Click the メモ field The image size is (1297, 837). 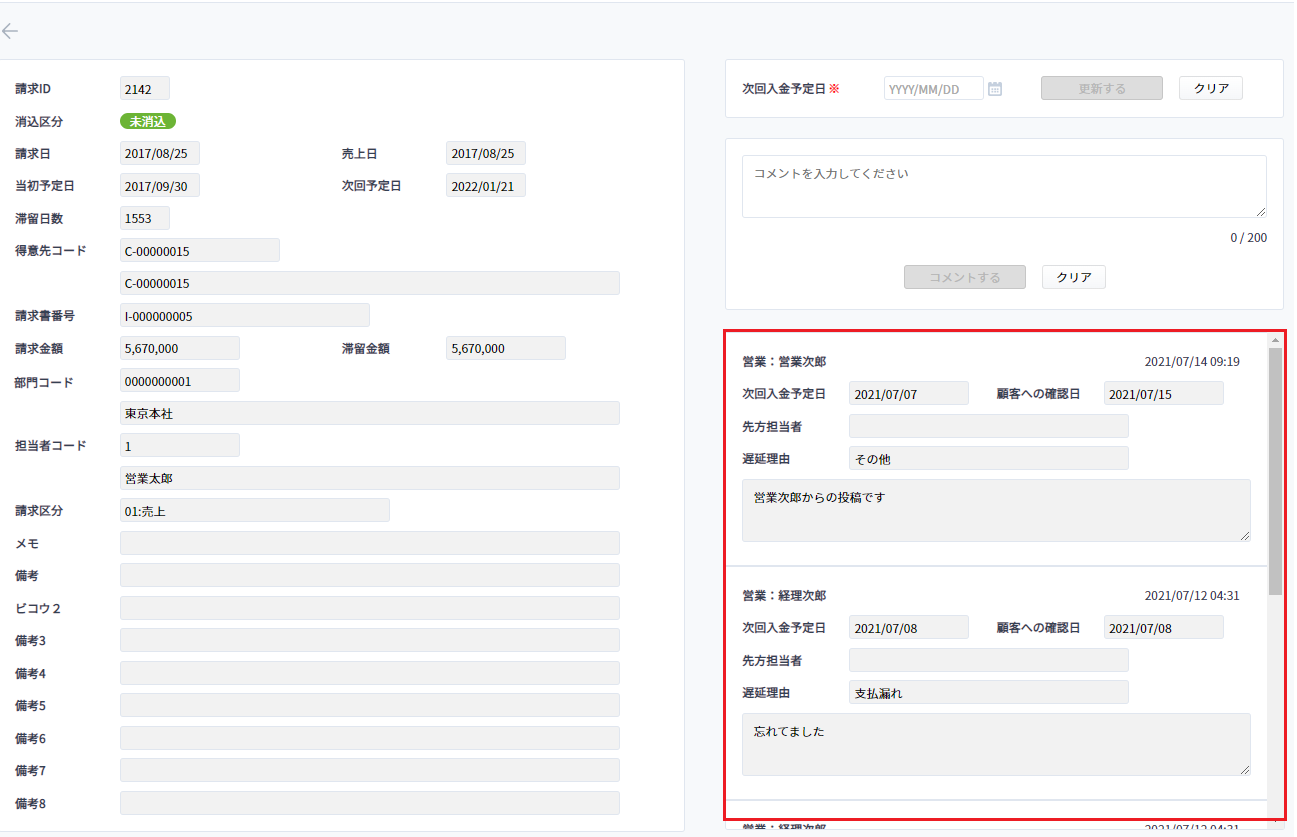[x=370, y=543]
